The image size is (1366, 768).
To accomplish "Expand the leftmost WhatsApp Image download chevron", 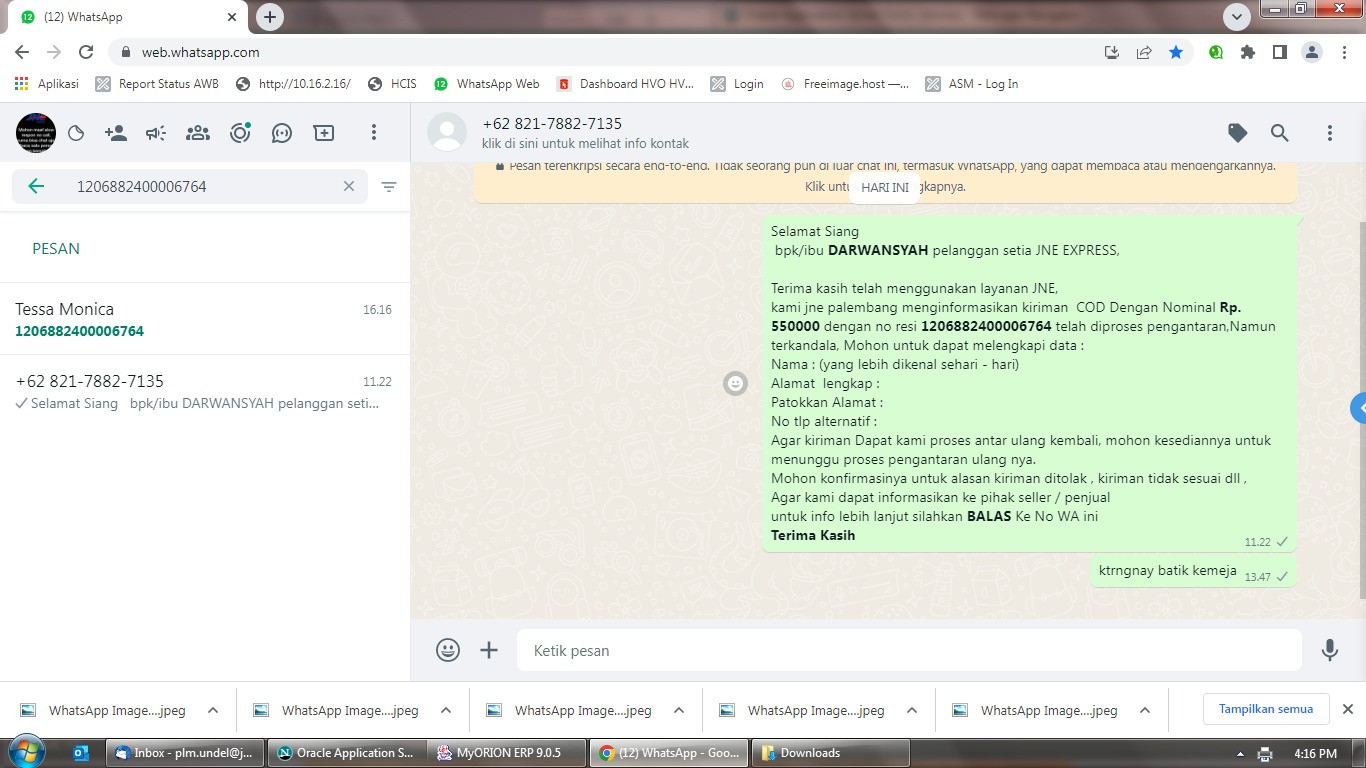I will pos(212,710).
